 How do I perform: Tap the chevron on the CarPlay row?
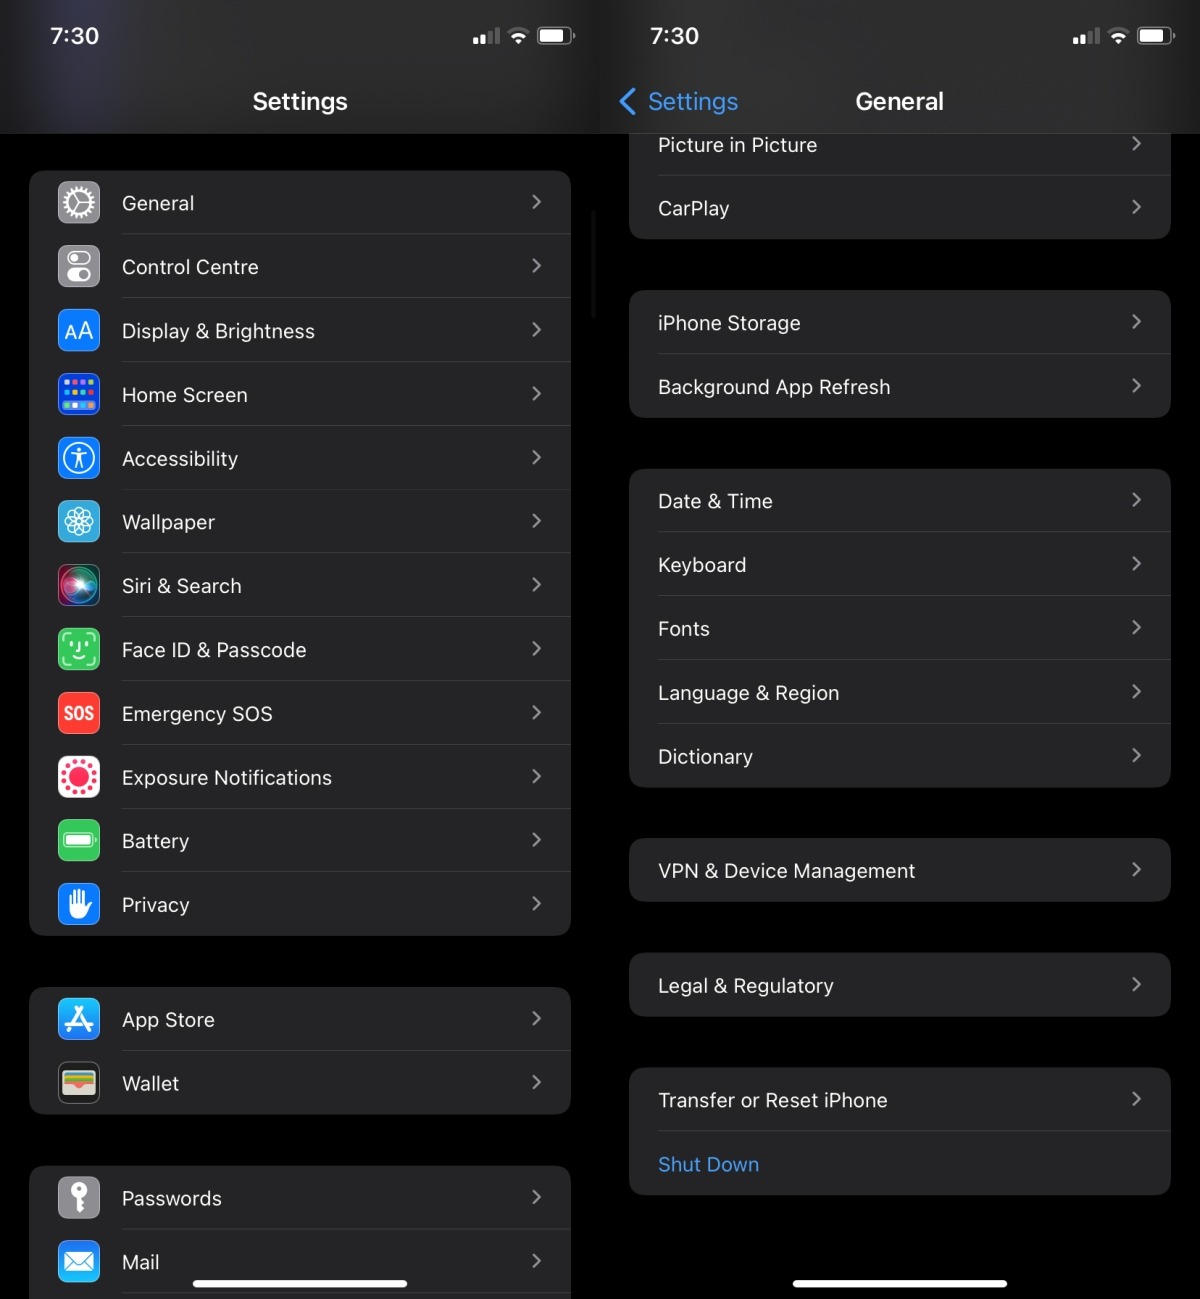pyautogui.click(x=1136, y=207)
